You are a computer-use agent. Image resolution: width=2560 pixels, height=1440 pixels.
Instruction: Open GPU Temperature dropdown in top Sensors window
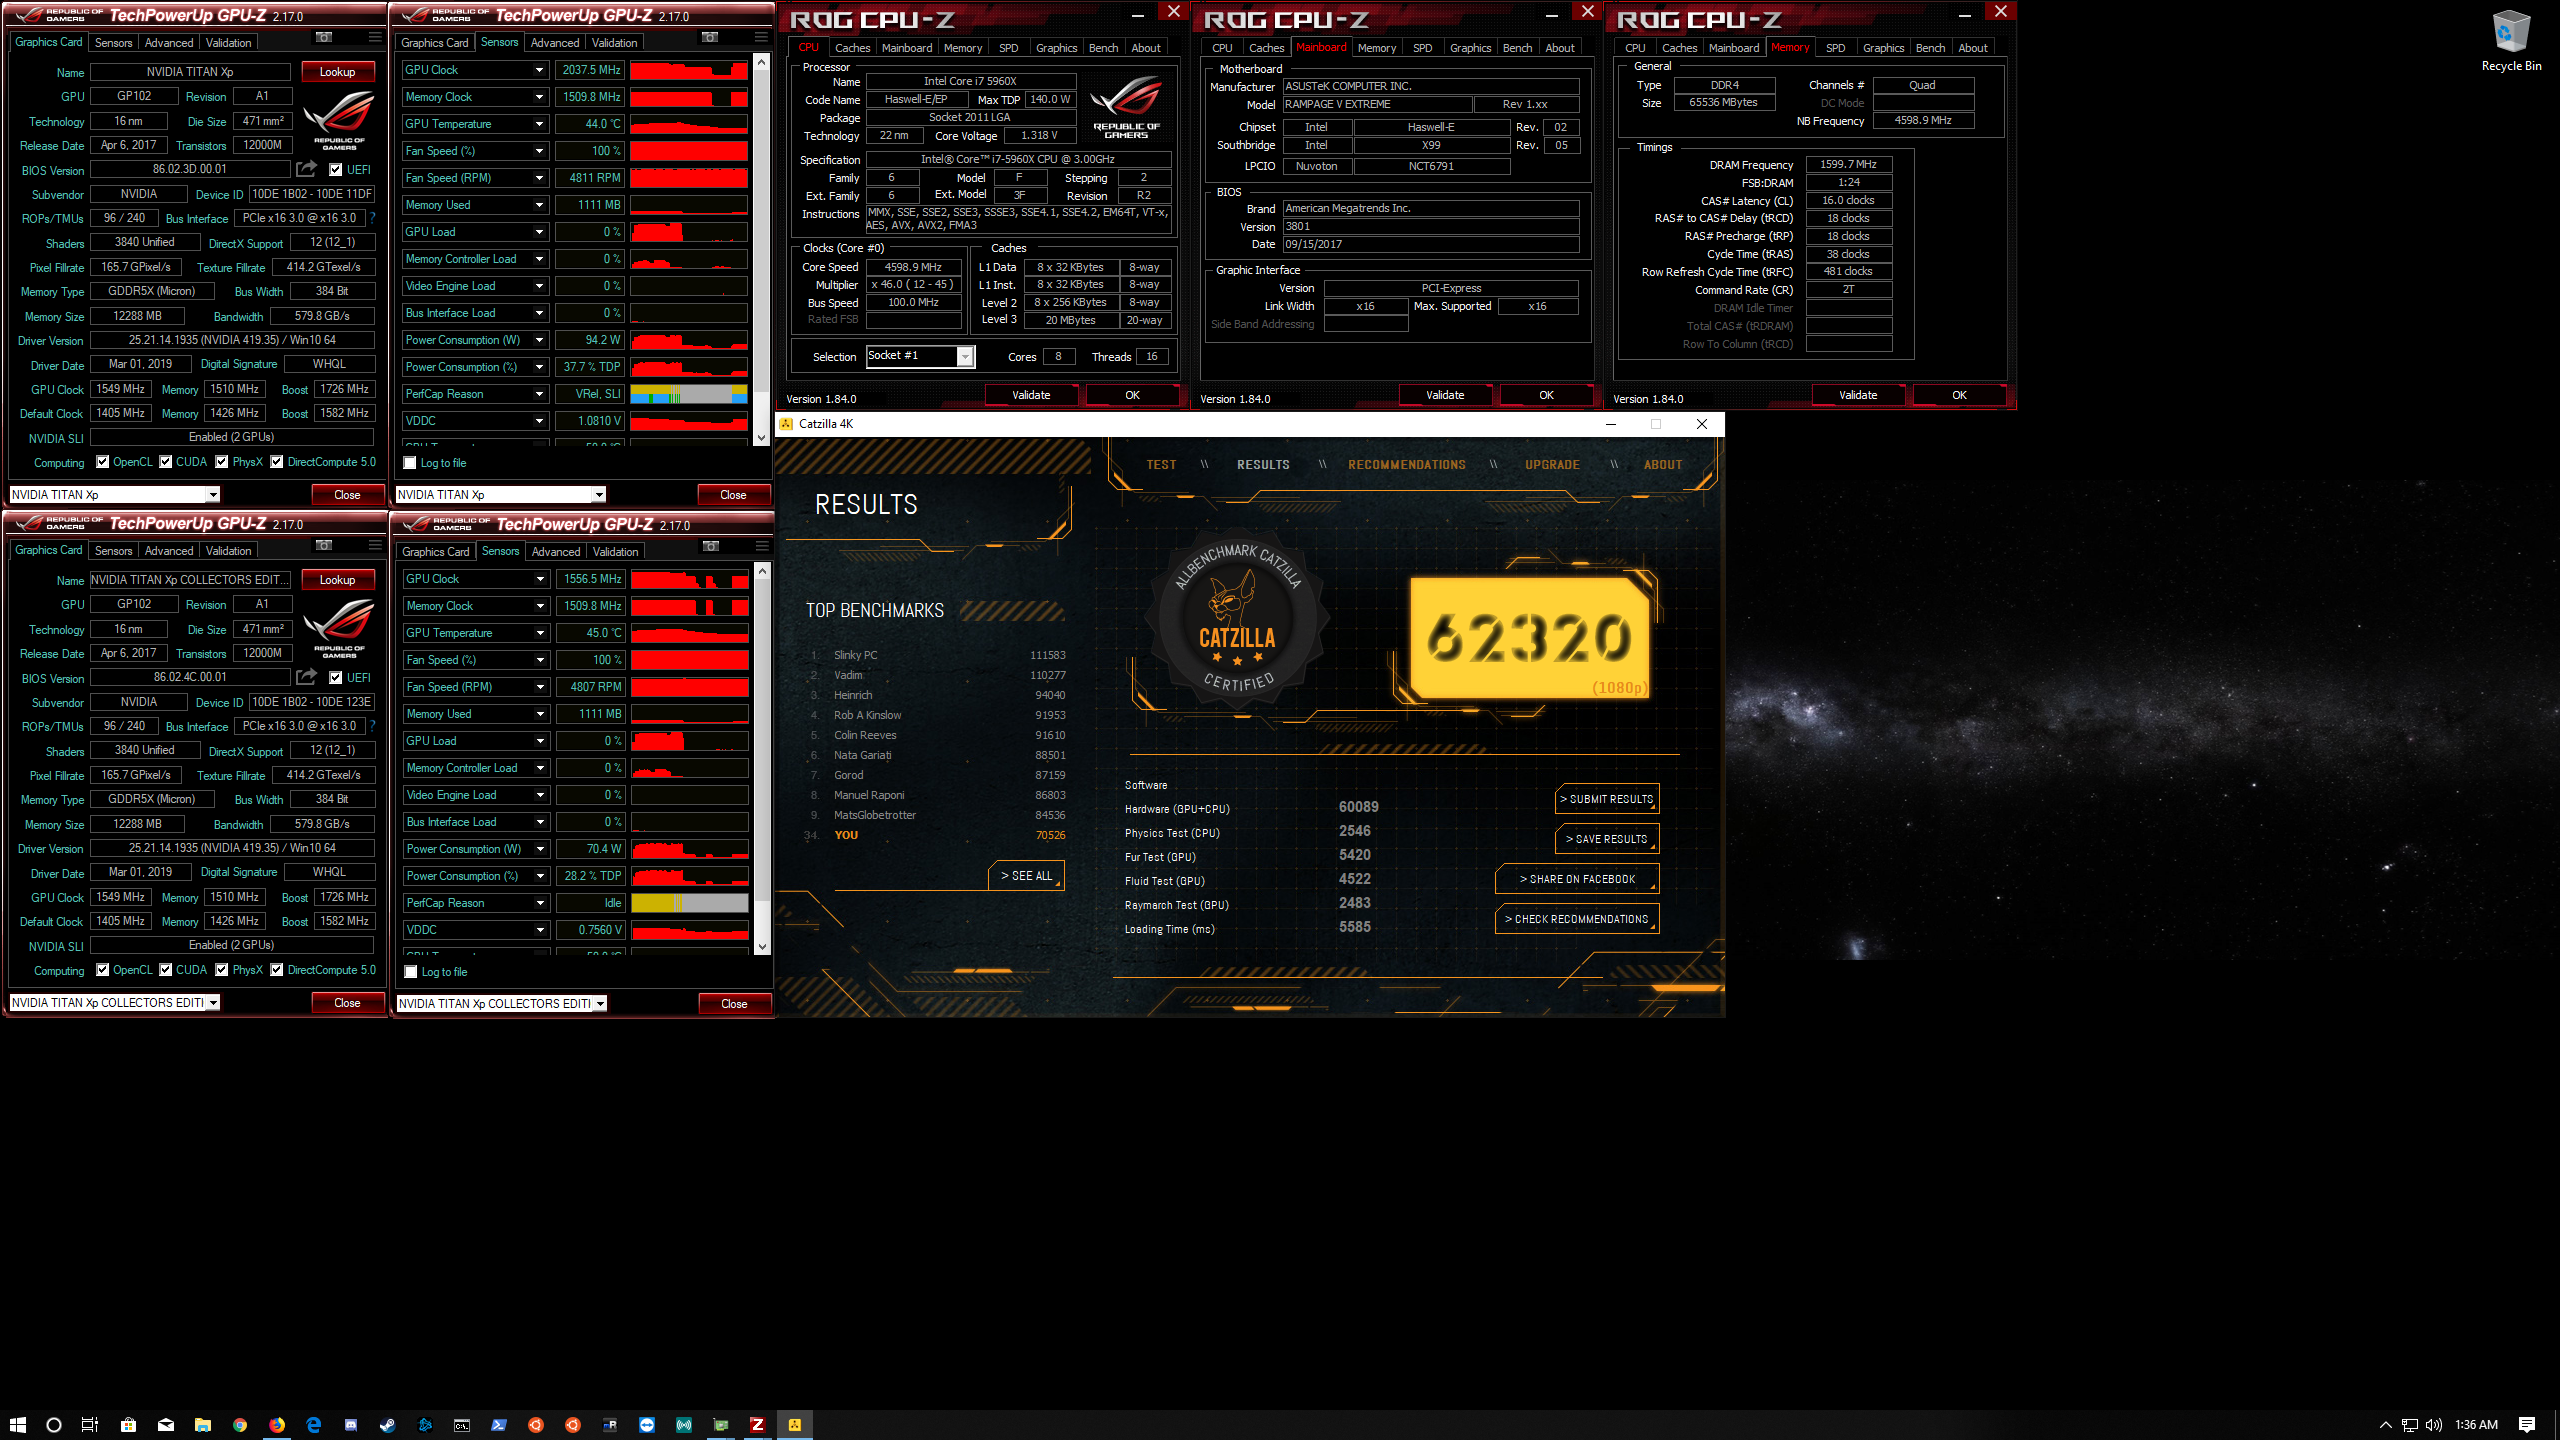click(x=539, y=124)
